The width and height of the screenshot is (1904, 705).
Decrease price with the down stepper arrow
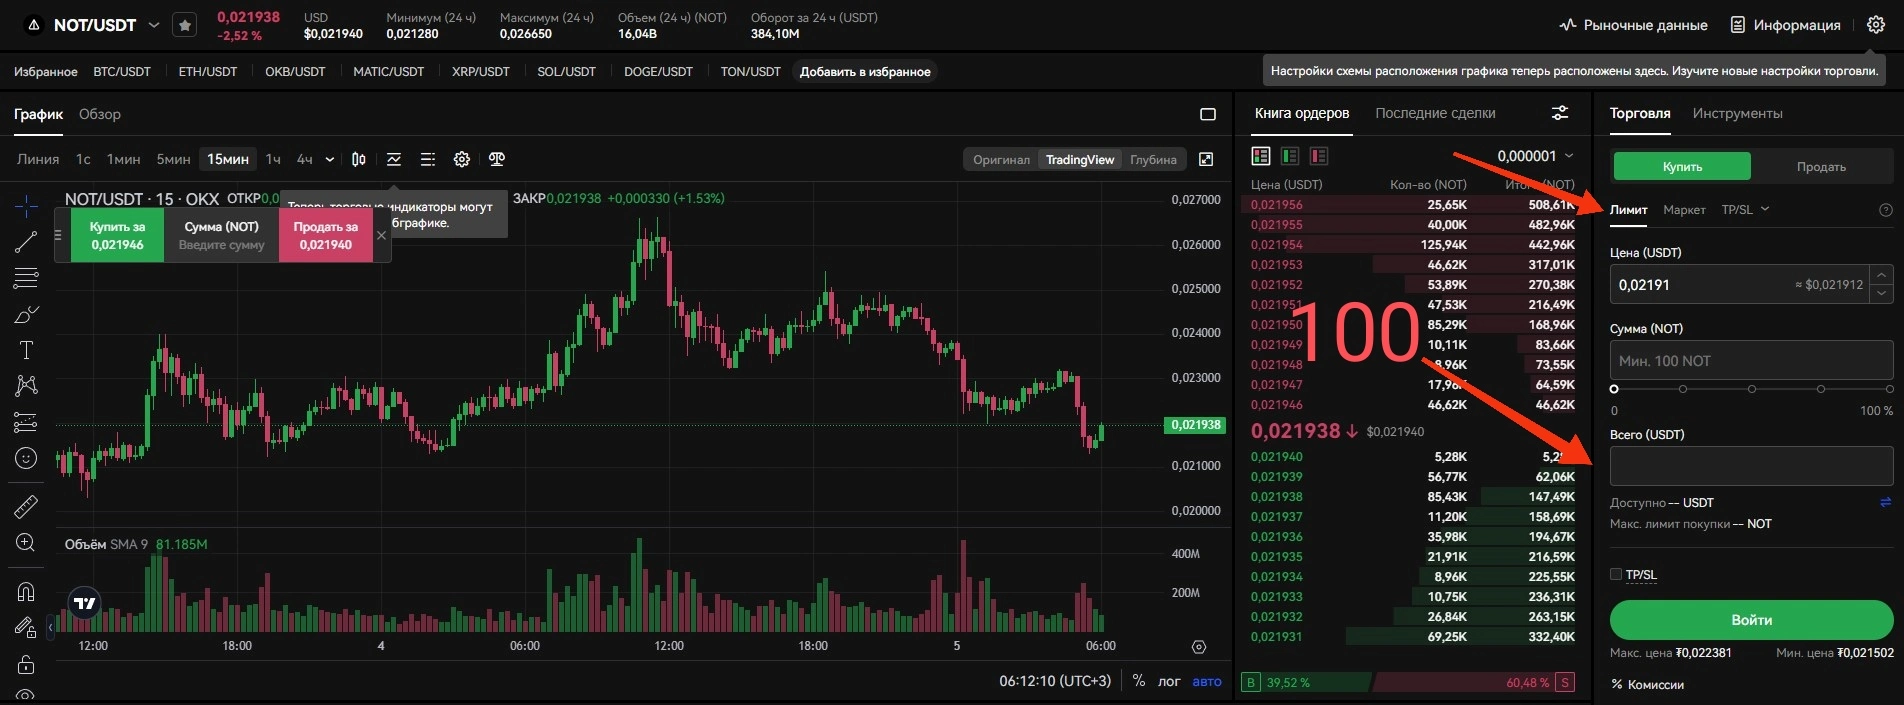(1882, 294)
